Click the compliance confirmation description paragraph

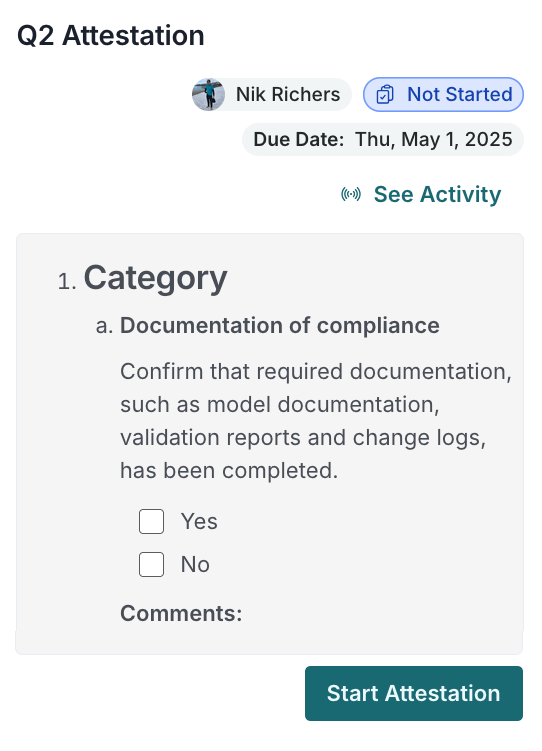[316, 421]
